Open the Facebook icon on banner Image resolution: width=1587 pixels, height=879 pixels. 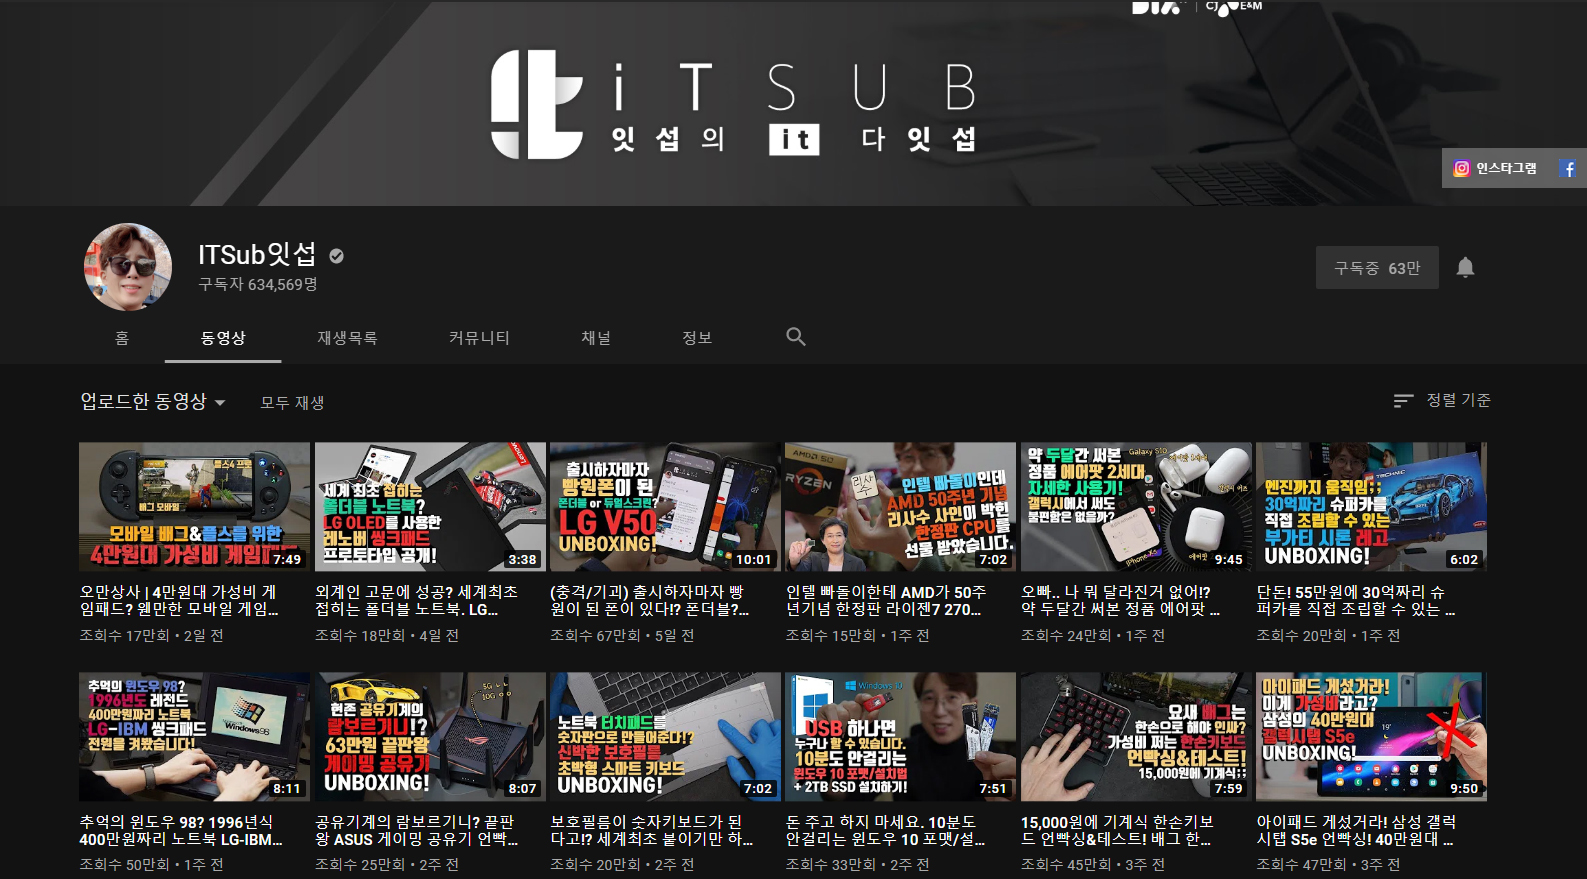coord(1568,169)
